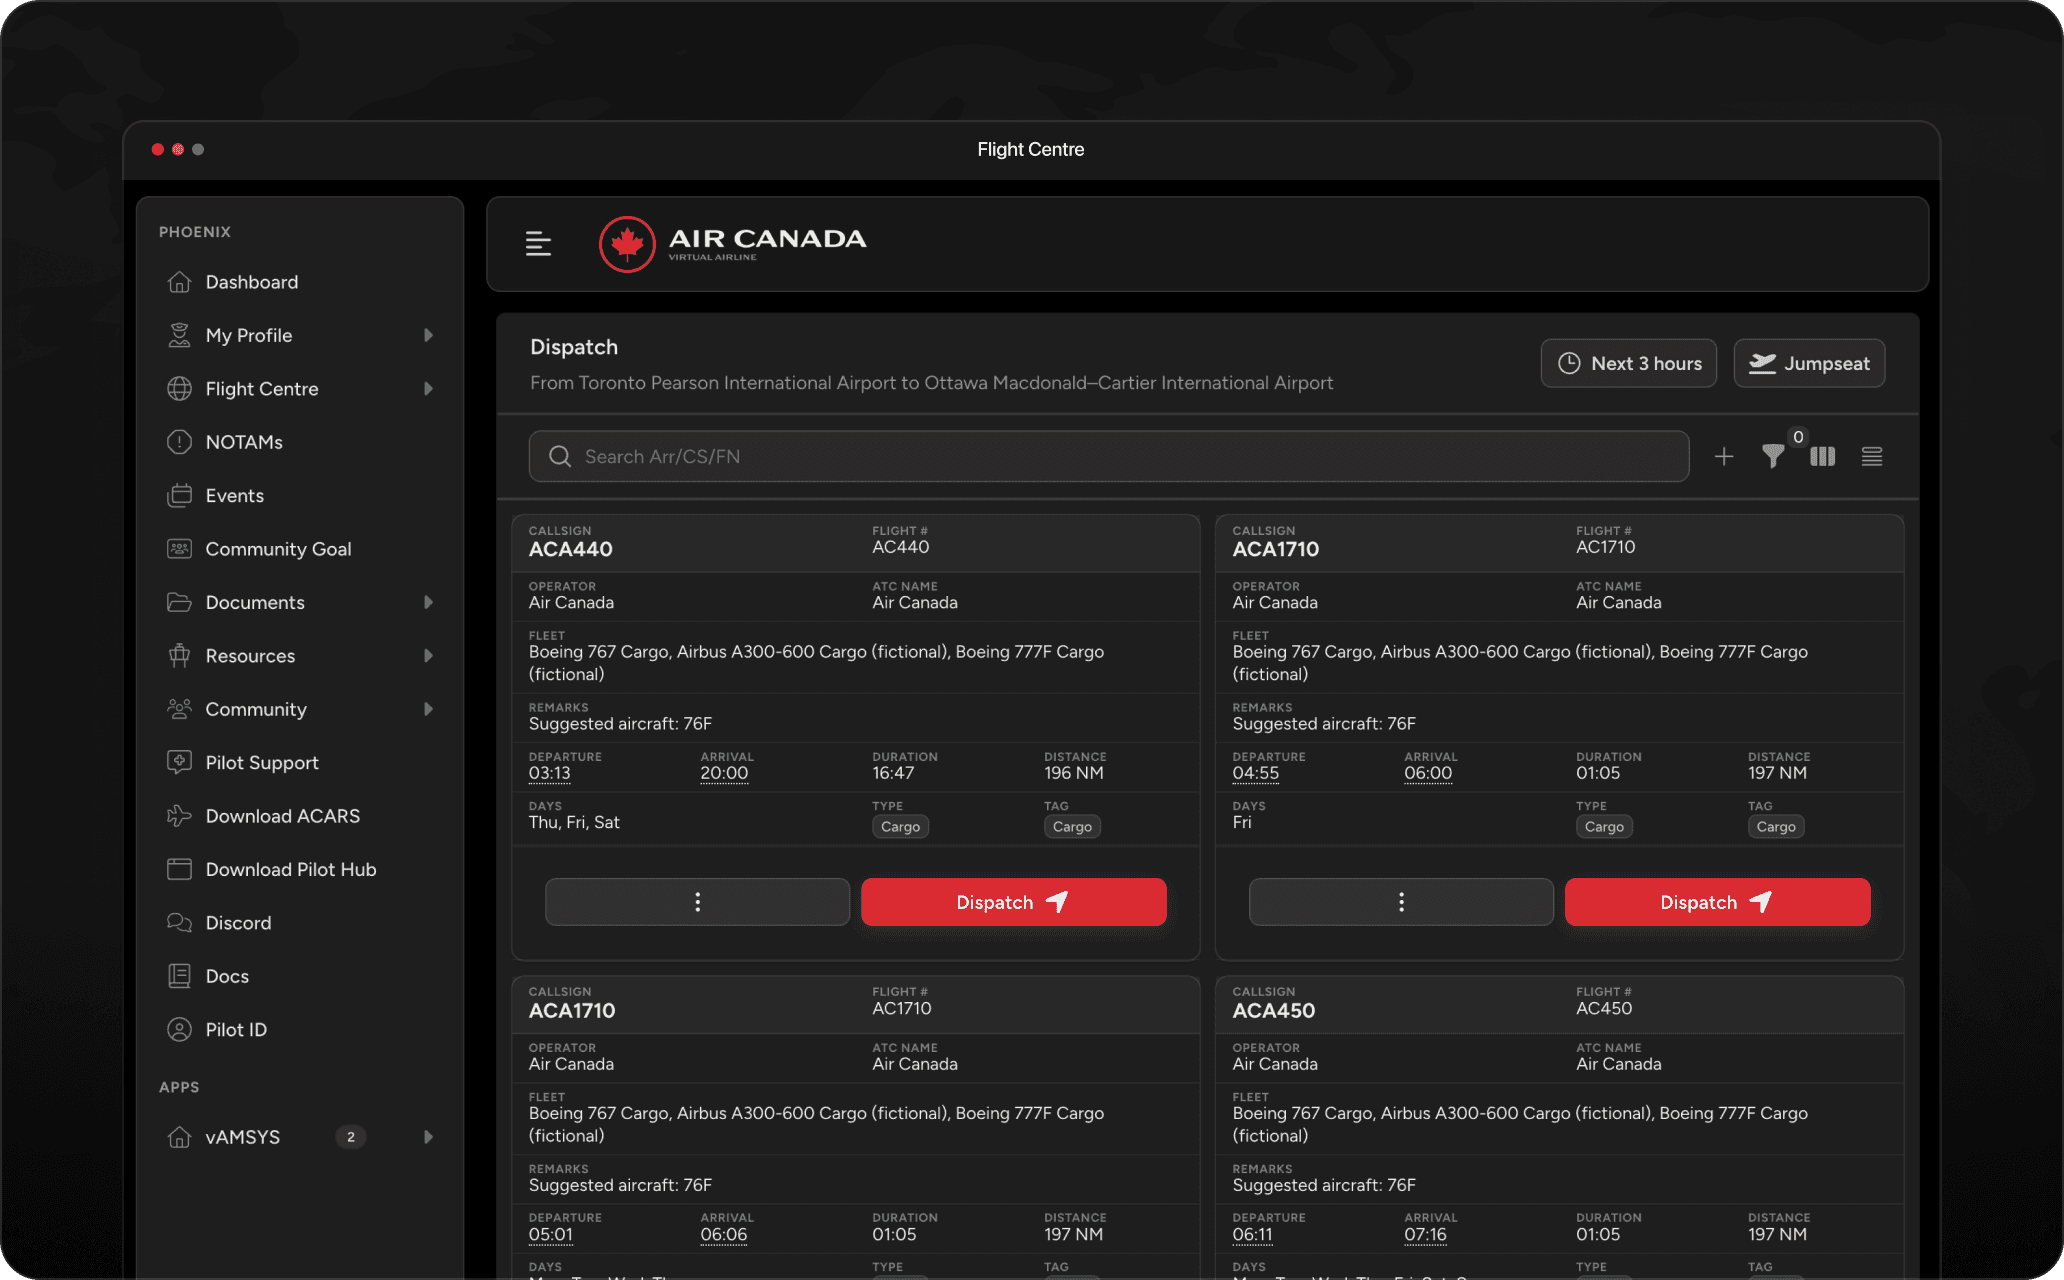The image size is (2064, 1280).
Task: Click the plus icon to add a flight
Action: [x=1724, y=457]
